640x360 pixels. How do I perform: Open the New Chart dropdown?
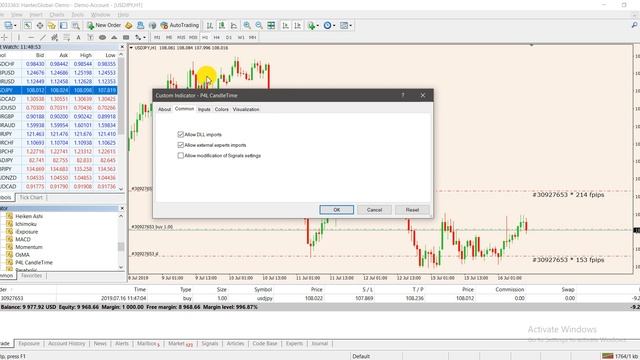[x=10, y=25]
